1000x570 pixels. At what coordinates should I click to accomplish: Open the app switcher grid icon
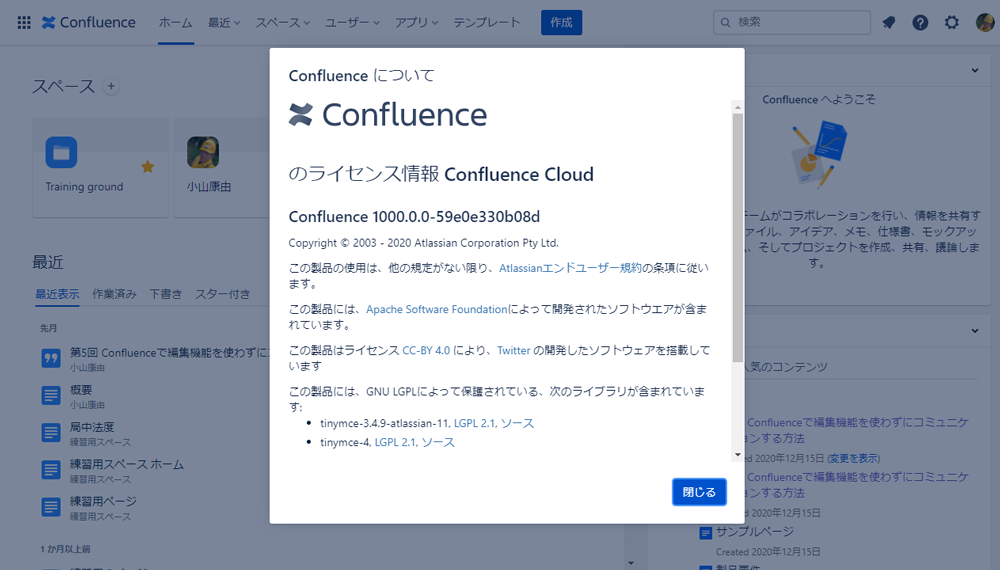[x=24, y=23]
